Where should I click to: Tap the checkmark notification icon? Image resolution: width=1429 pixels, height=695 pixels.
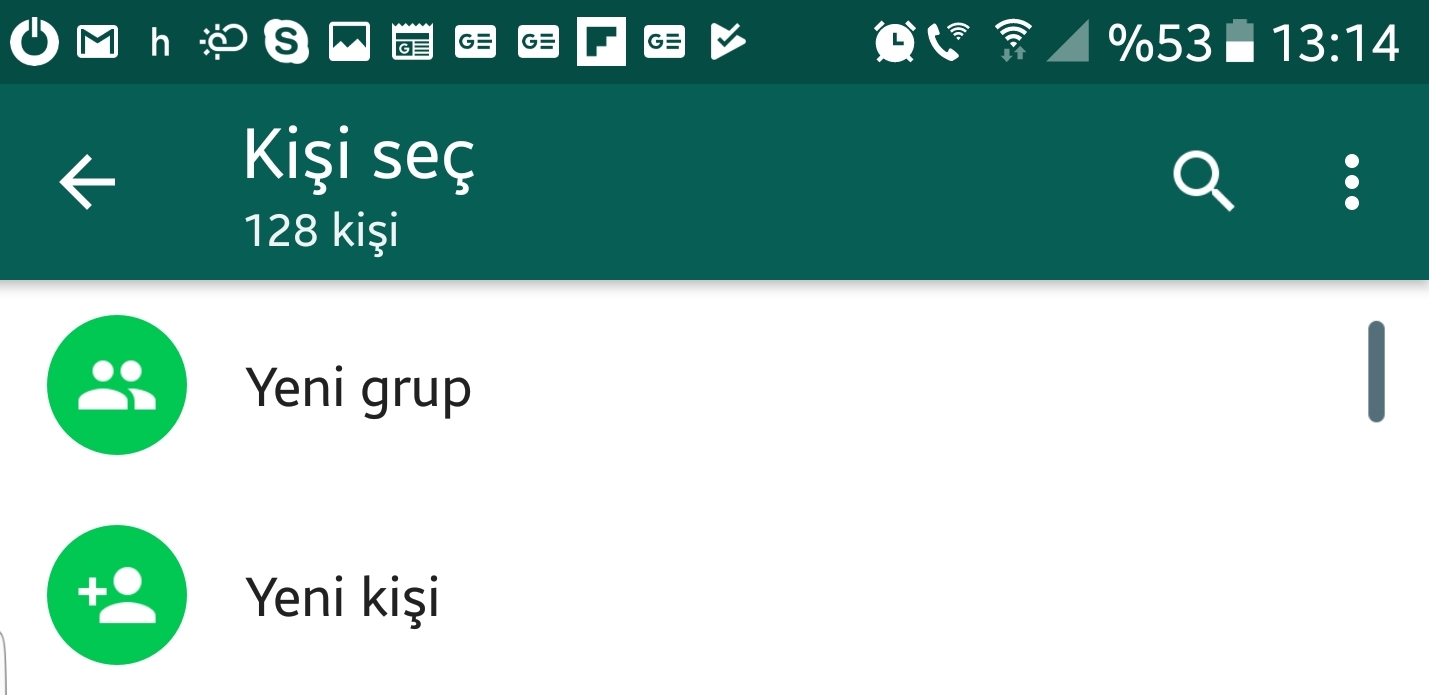(727, 42)
